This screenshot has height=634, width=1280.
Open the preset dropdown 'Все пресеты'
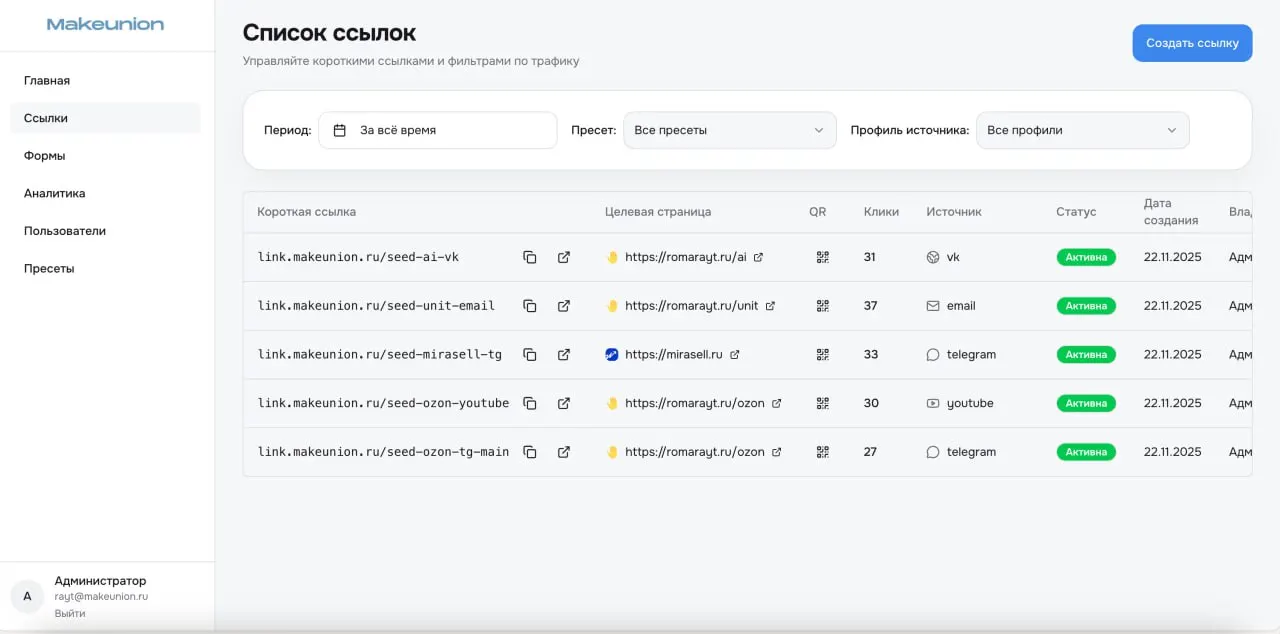pyautogui.click(x=730, y=130)
